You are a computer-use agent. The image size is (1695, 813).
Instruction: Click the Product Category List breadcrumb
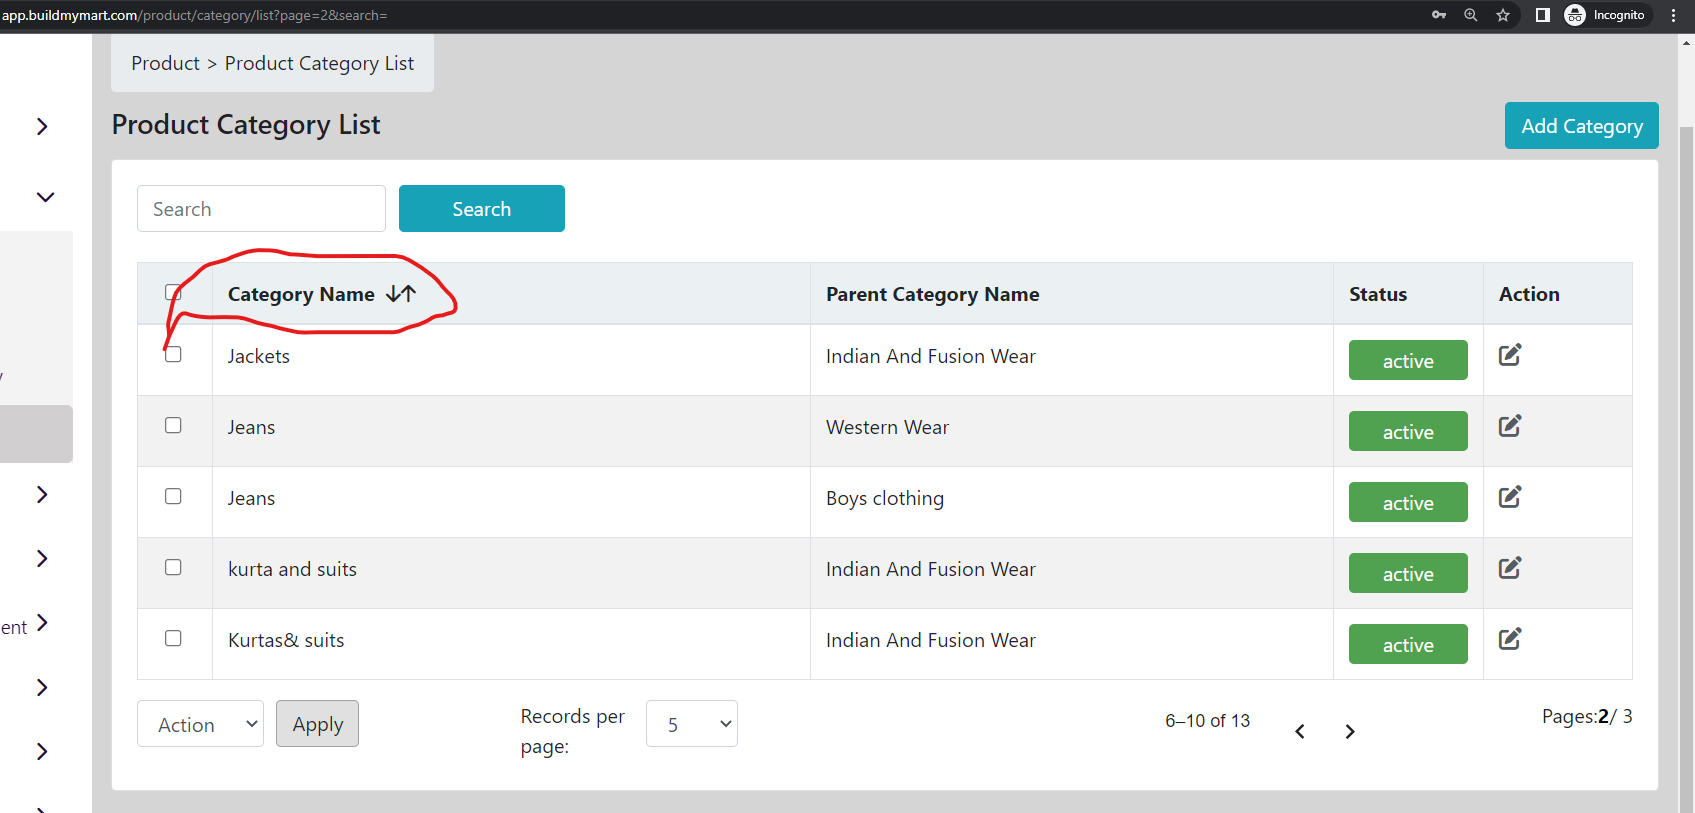click(319, 63)
